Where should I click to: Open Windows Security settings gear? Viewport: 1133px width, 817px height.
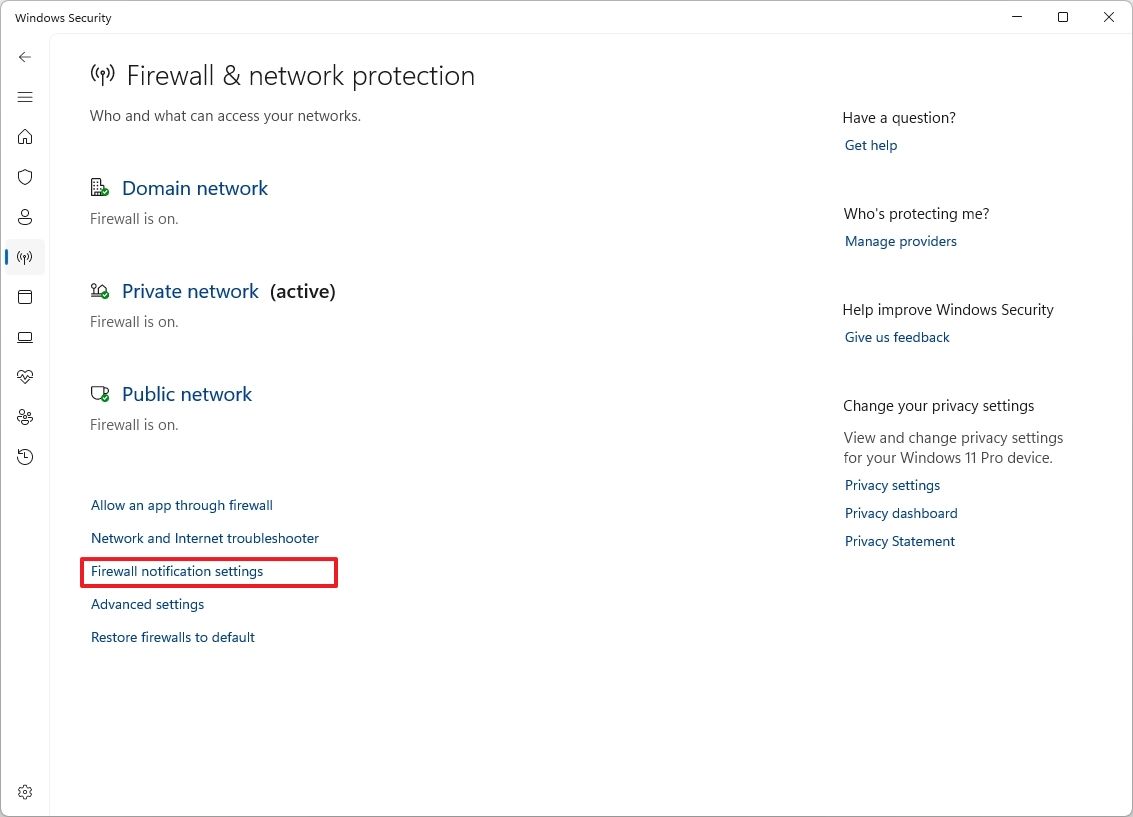[x=25, y=791]
